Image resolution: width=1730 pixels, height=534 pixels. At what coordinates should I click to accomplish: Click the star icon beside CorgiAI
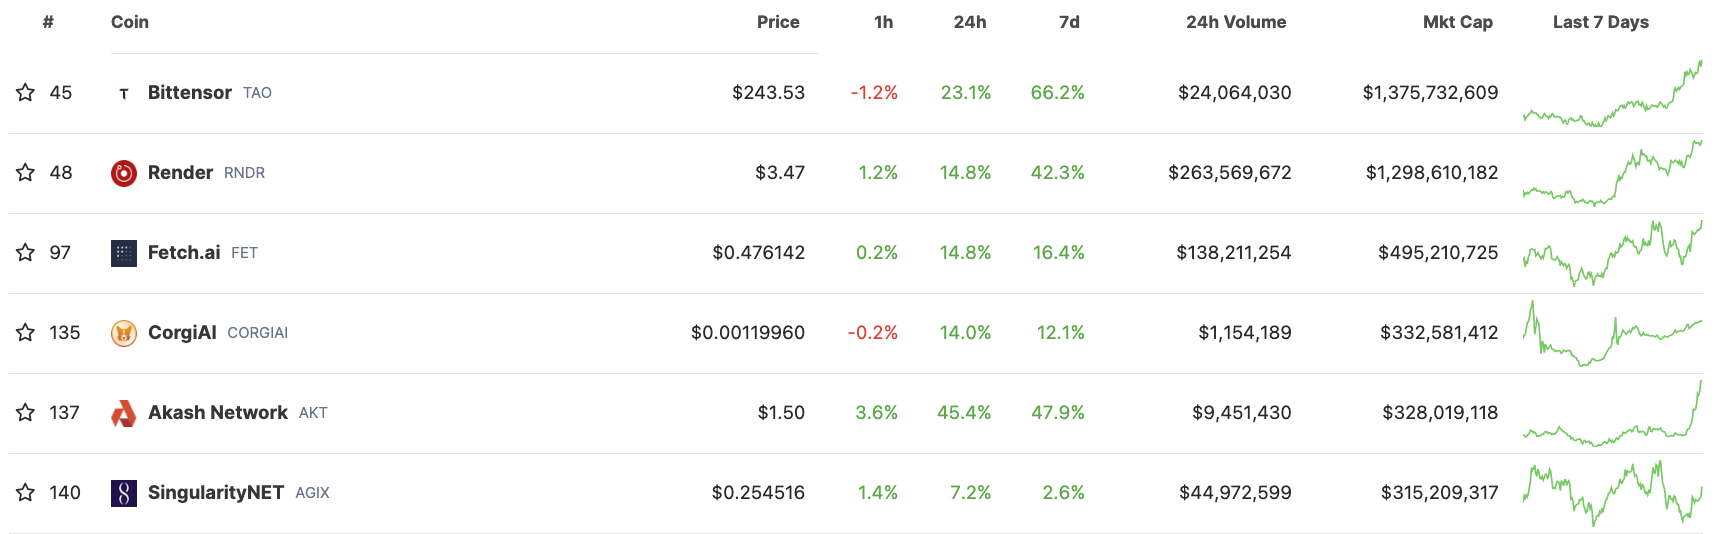pyautogui.click(x=25, y=333)
